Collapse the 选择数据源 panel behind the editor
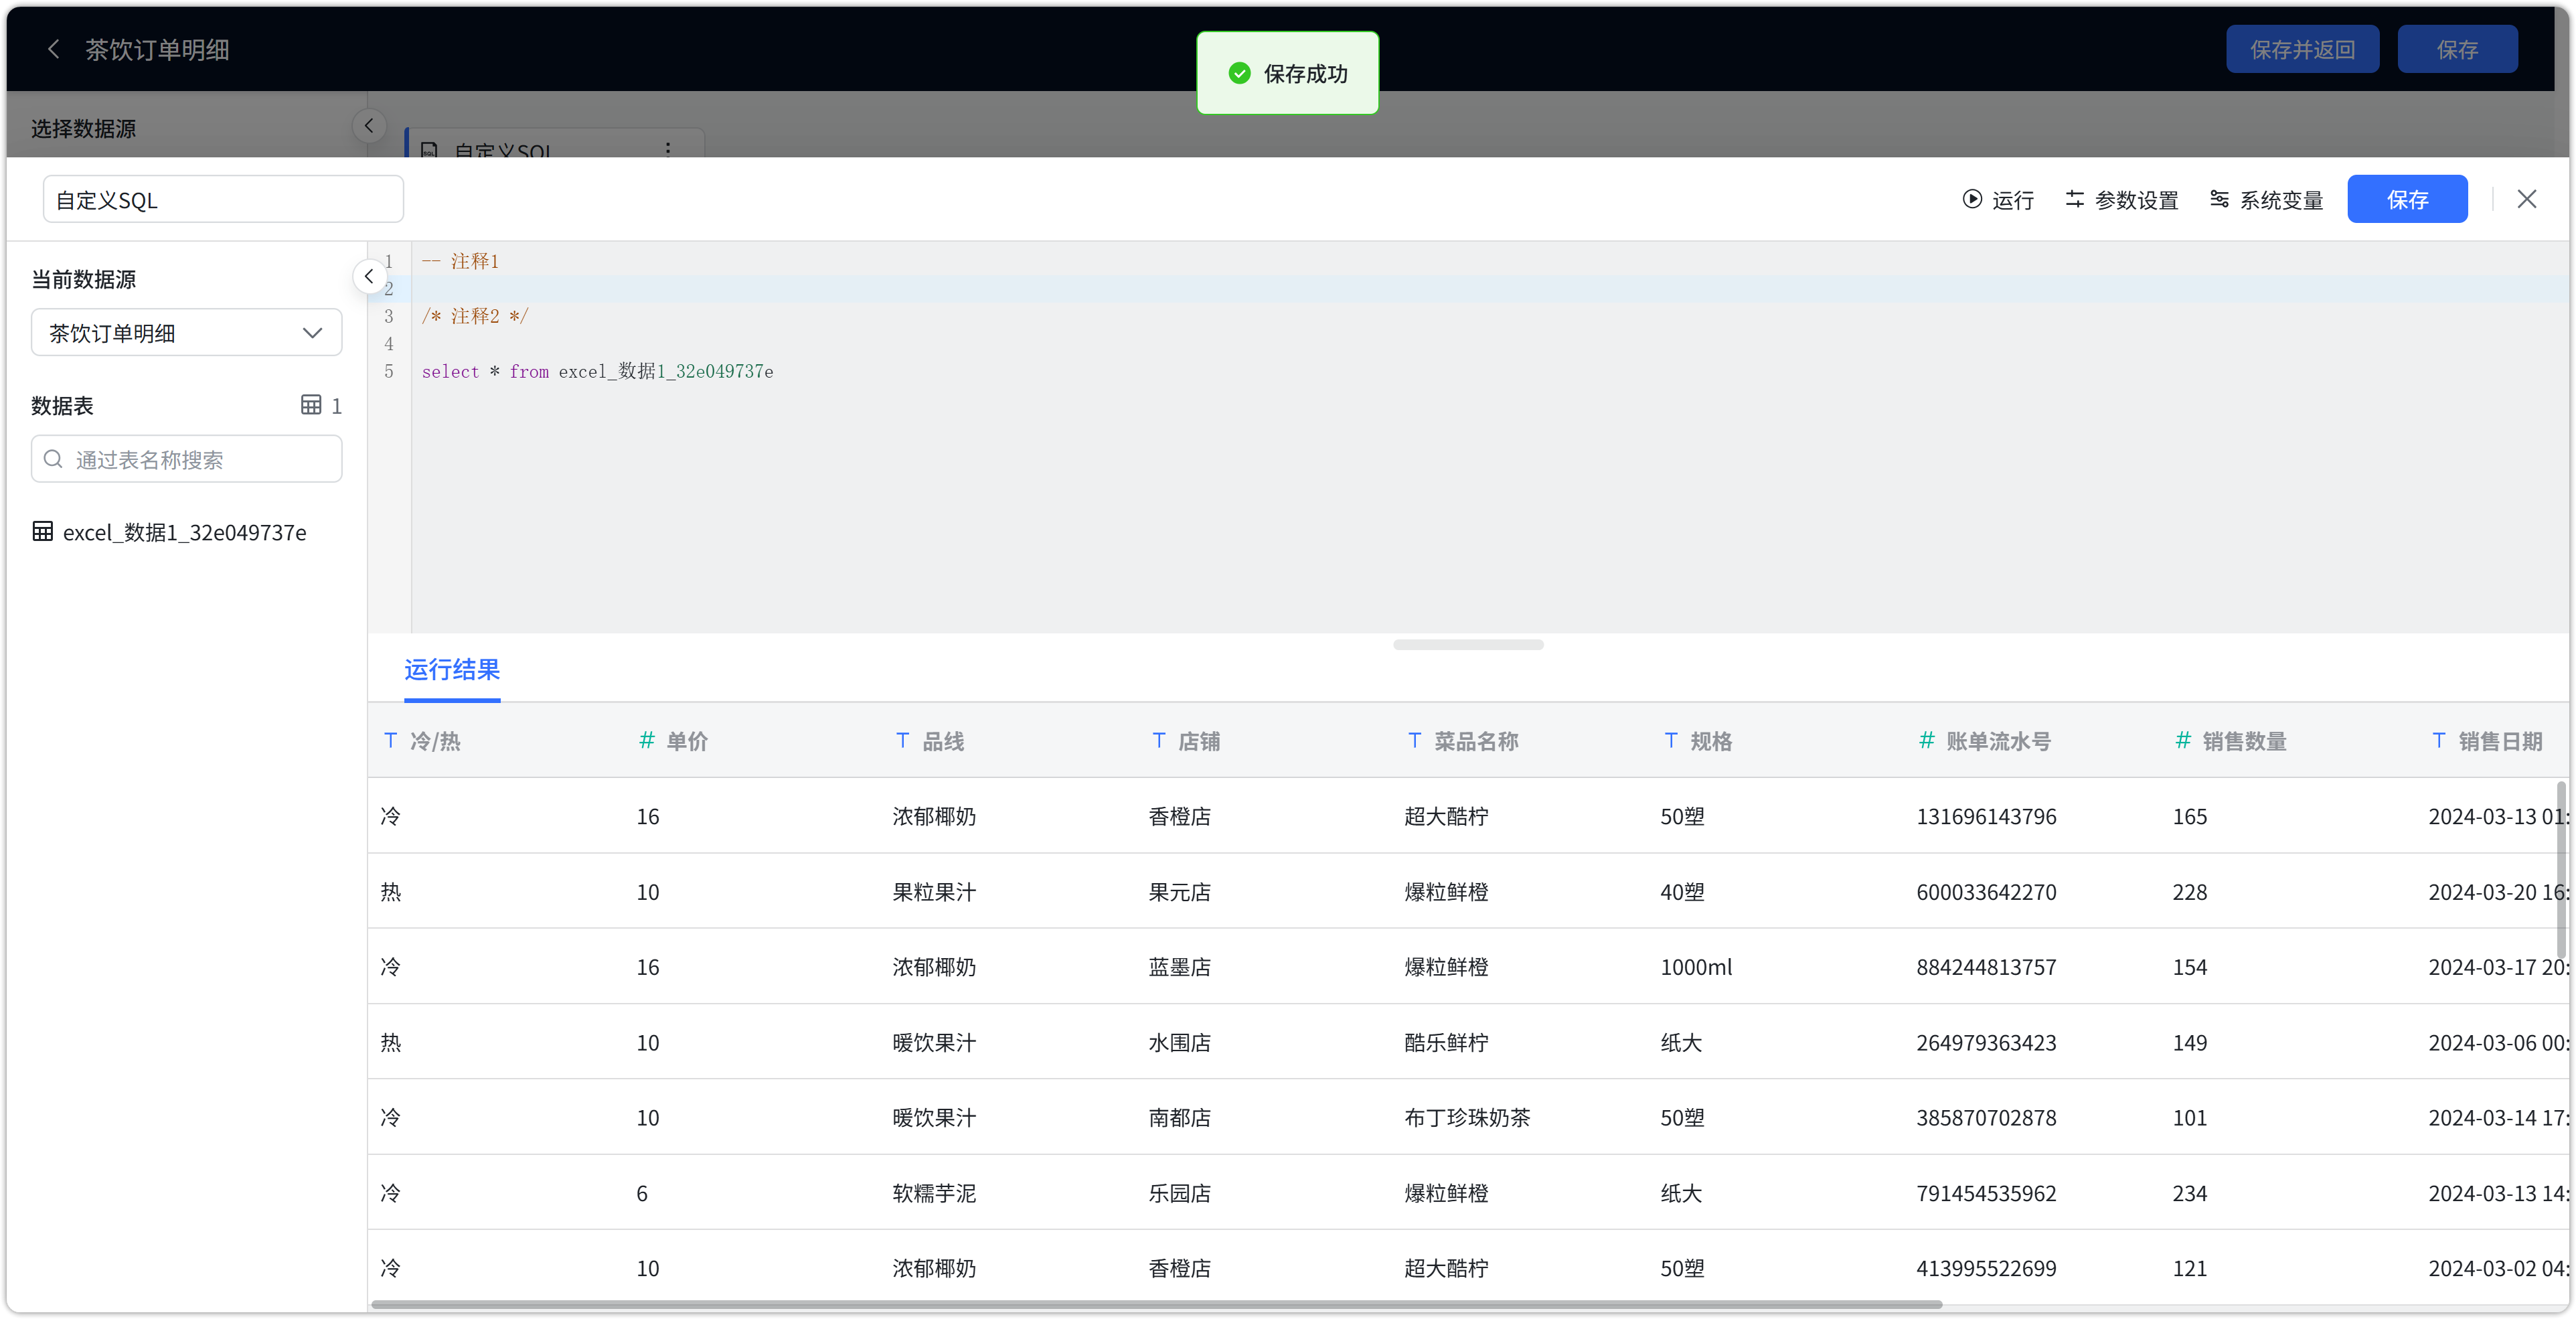 (x=369, y=125)
